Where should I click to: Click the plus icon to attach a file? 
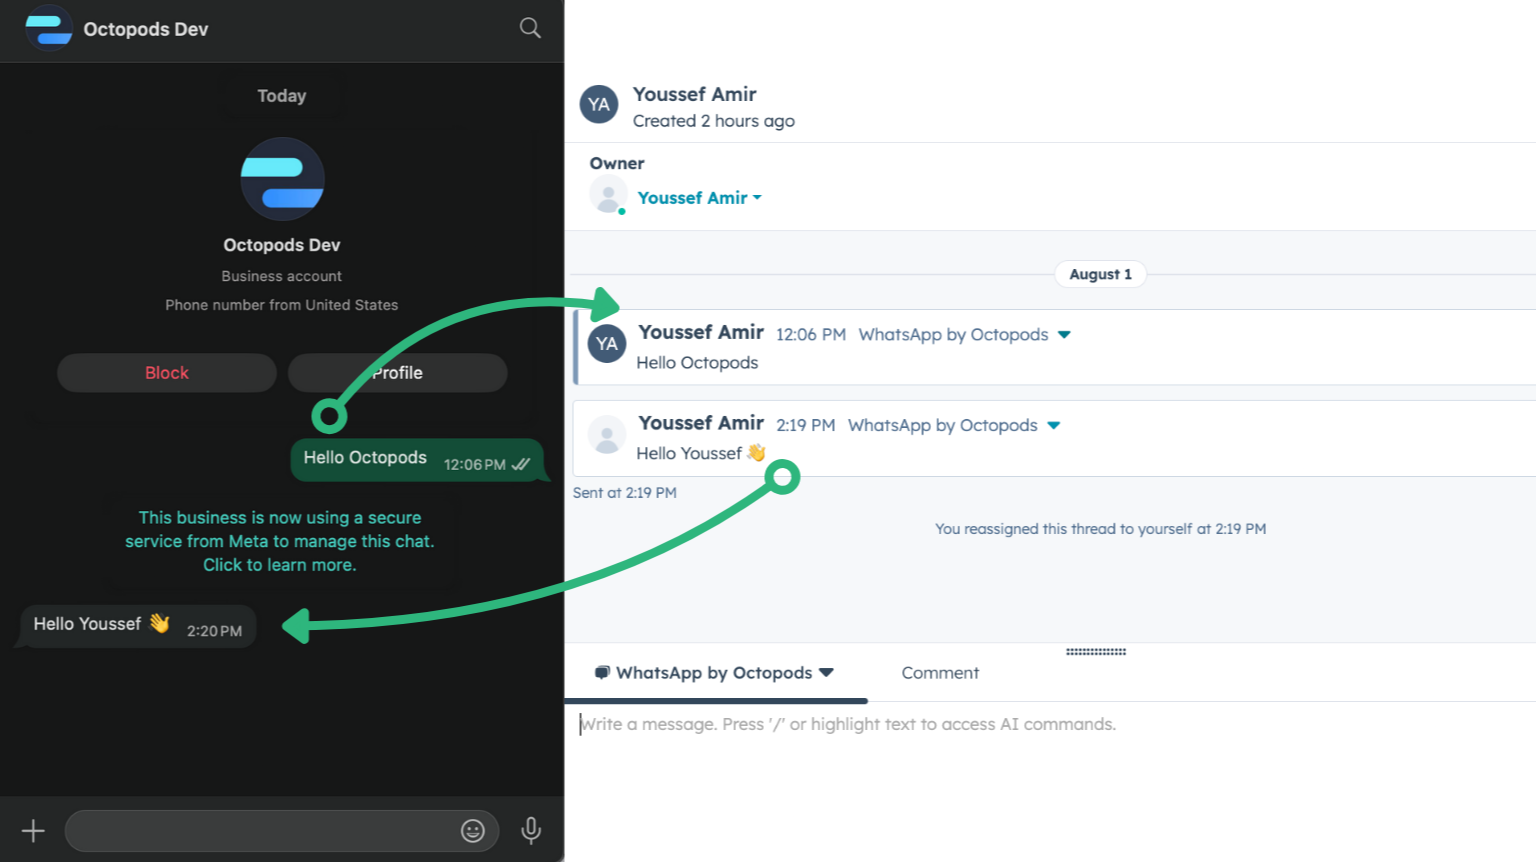pos(32,831)
